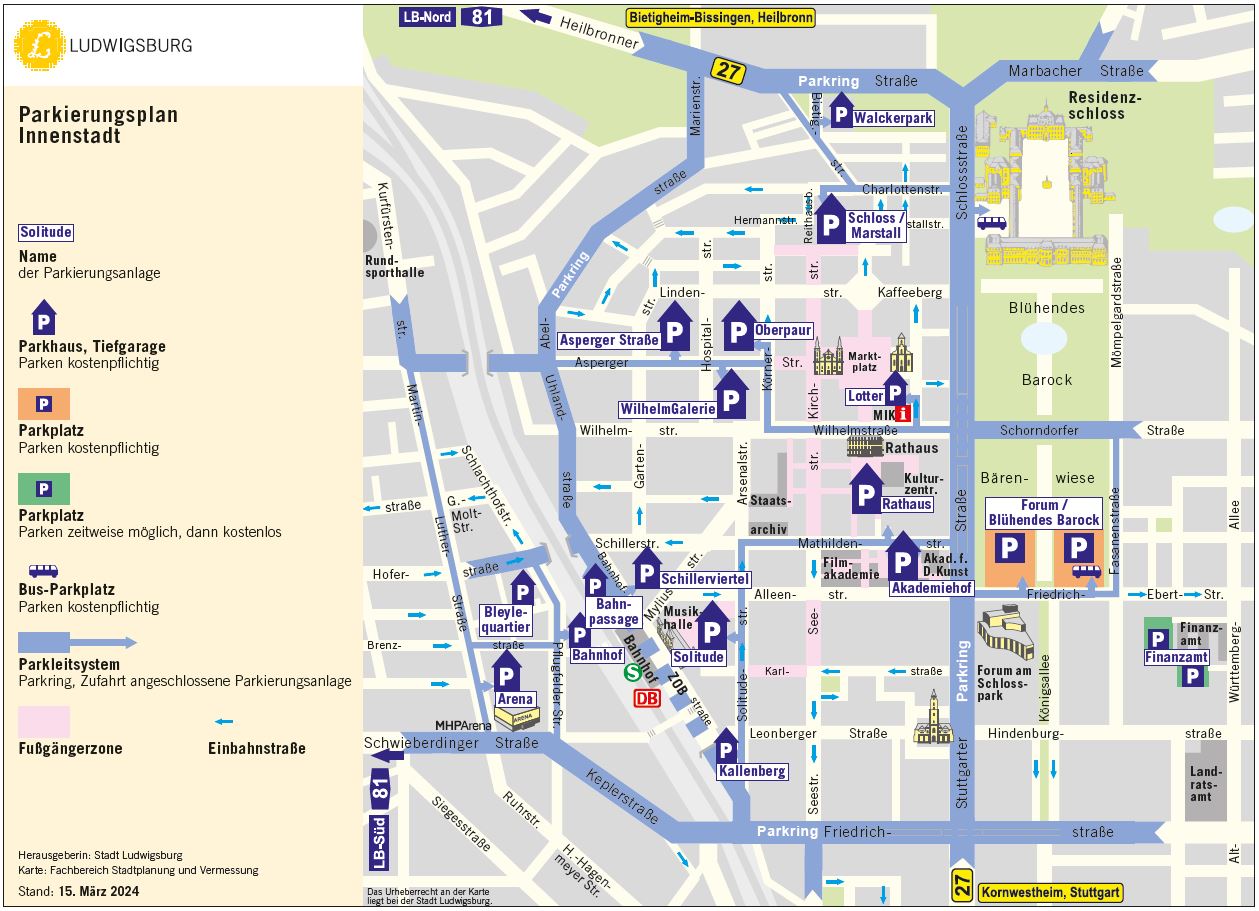This screenshot has height=911, width=1259.
Task: Click the Solitude parking garage label on map
Action: coord(698,657)
